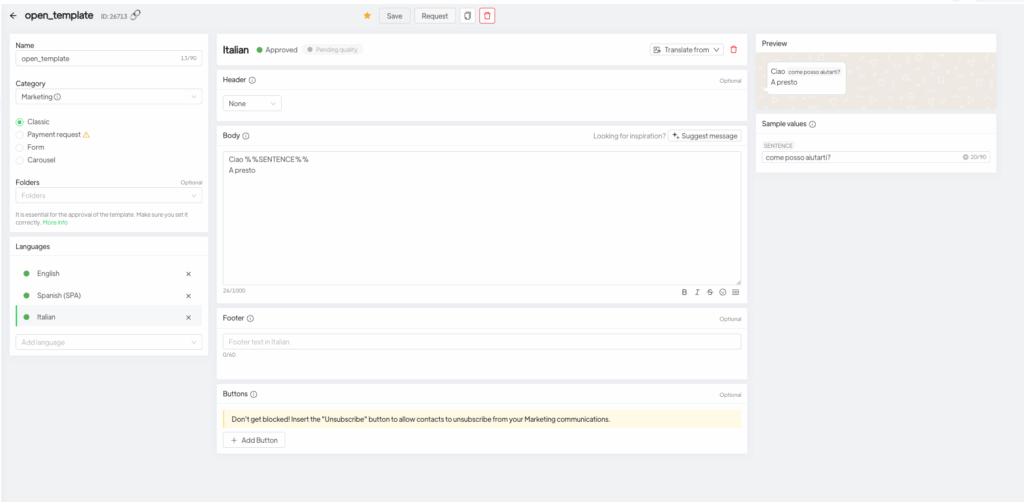
Task: Apply strikethrough formatting in the body toolbar
Action: point(710,292)
